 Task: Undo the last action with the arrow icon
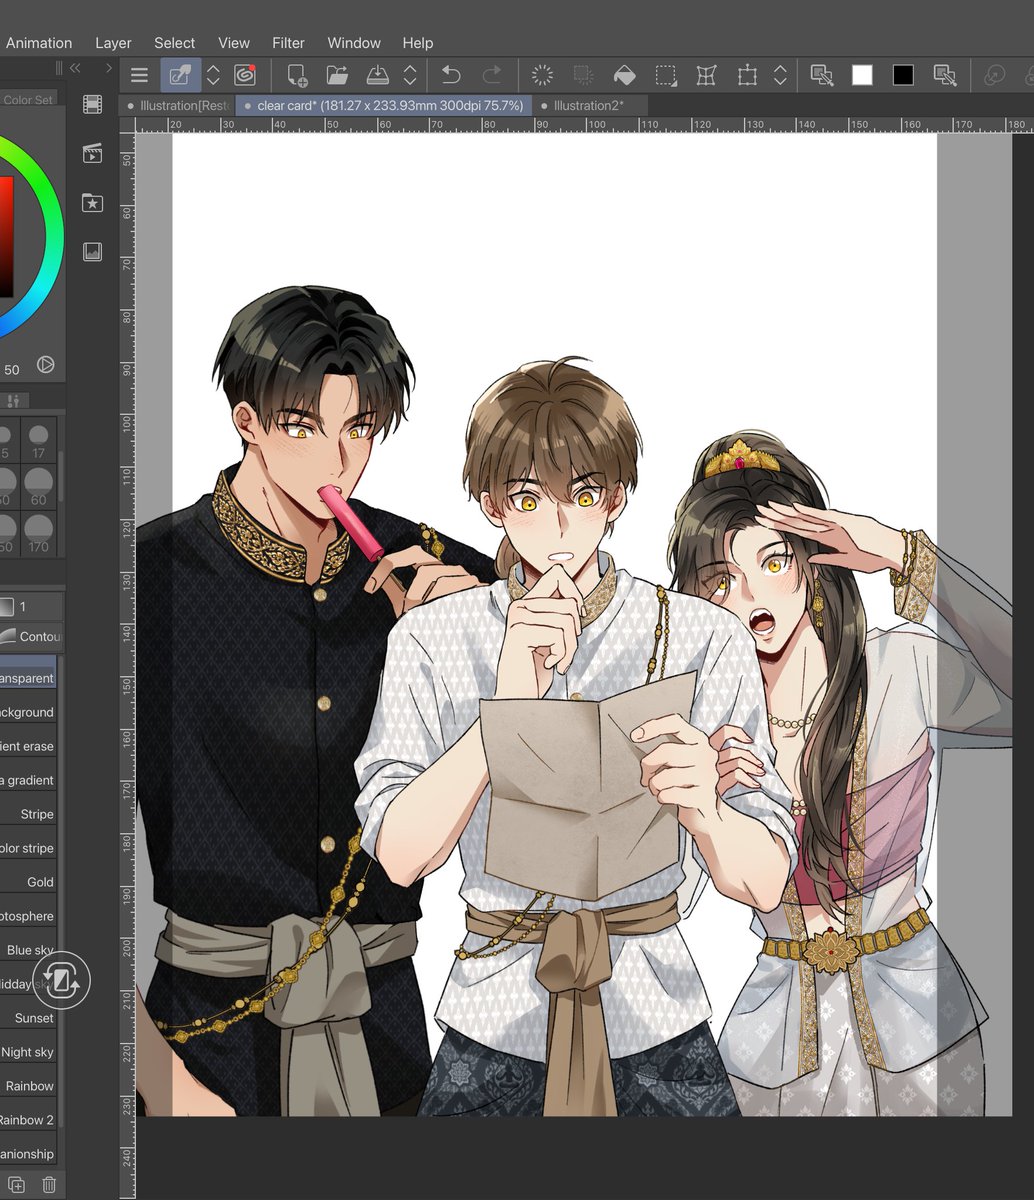[450, 75]
